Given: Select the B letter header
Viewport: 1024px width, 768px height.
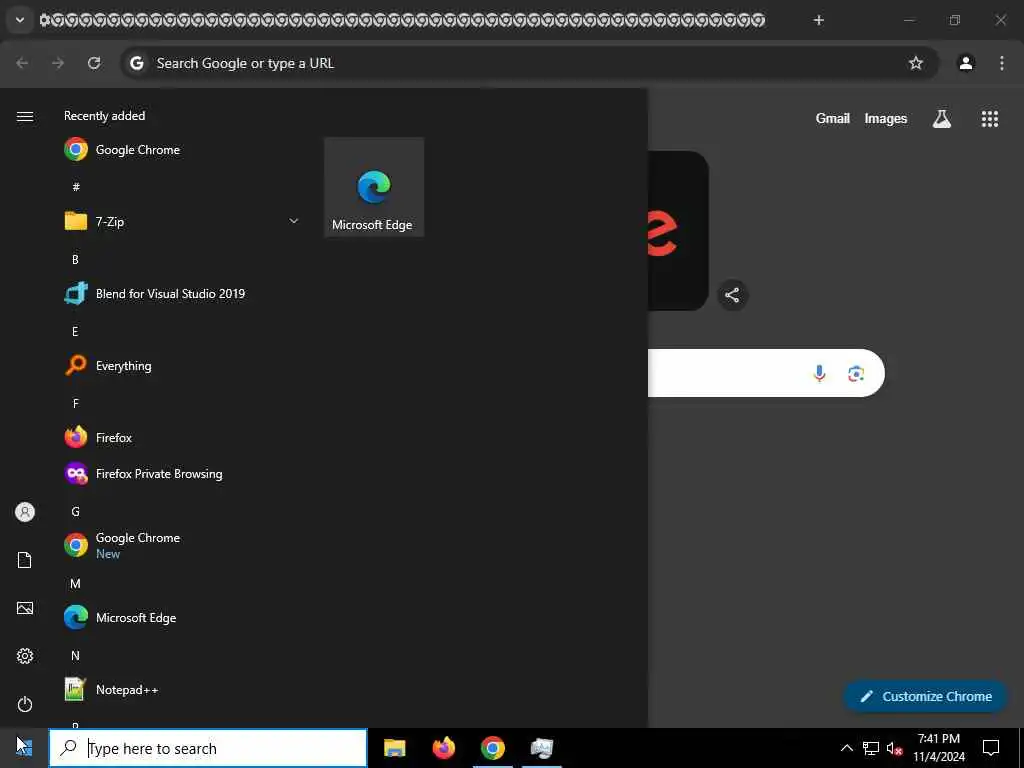Looking at the screenshot, I should click(75, 259).
